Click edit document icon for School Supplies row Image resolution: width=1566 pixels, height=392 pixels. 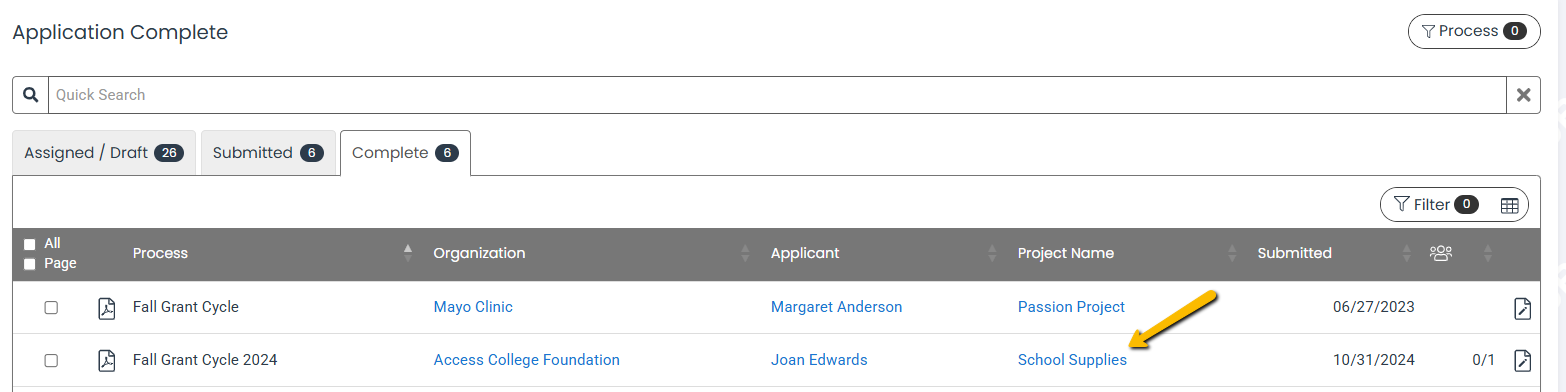1522,360
